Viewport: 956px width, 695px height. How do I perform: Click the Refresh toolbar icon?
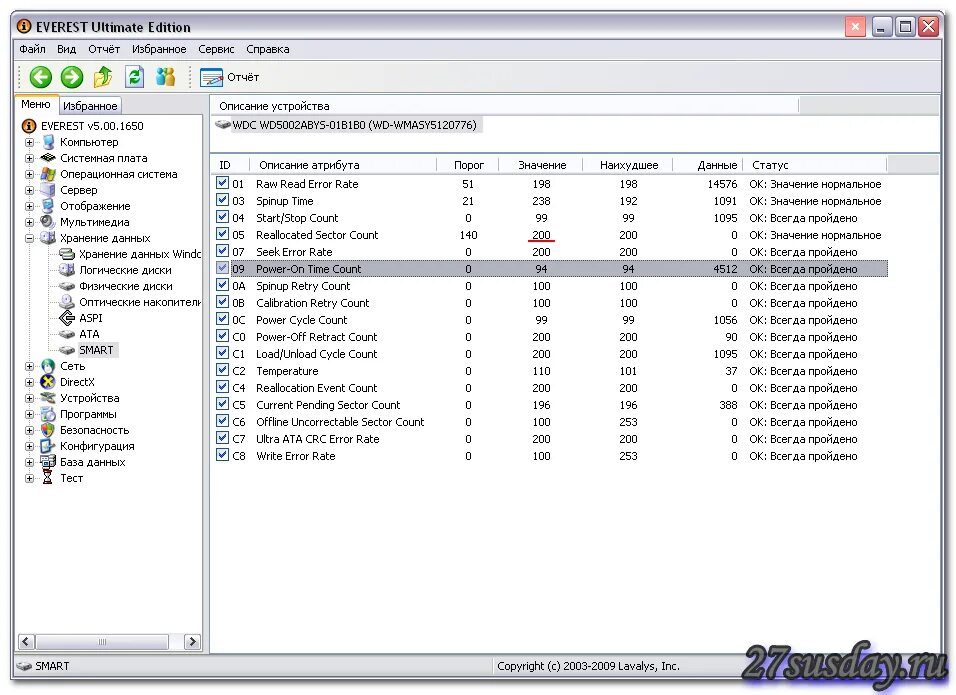(134, 77)
